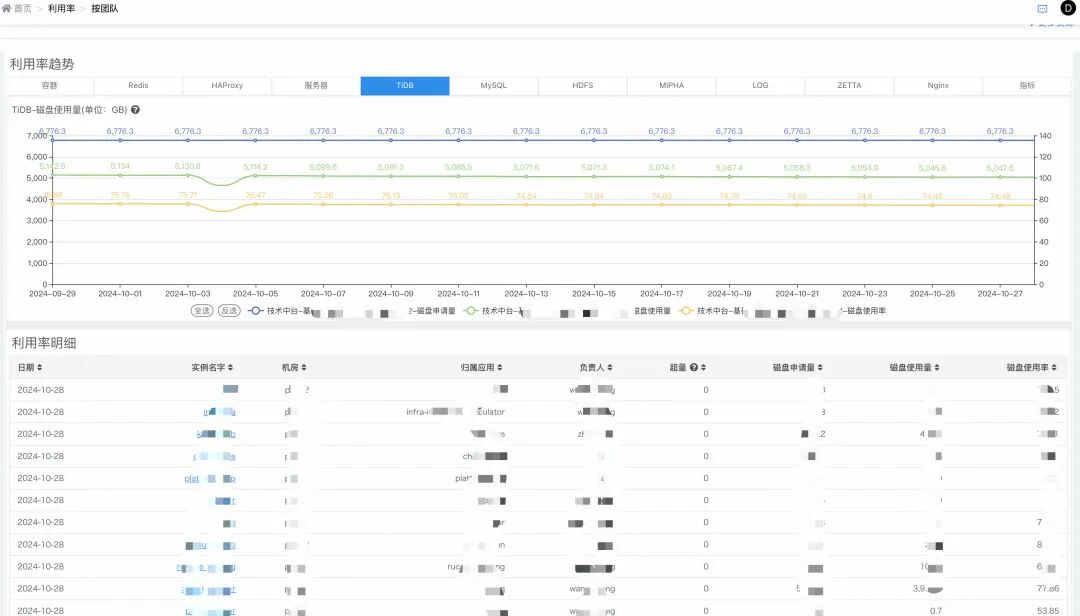Go to 利用率 in the breadcrumb
Screen dimensions: 1080x616
pos(61,8)
